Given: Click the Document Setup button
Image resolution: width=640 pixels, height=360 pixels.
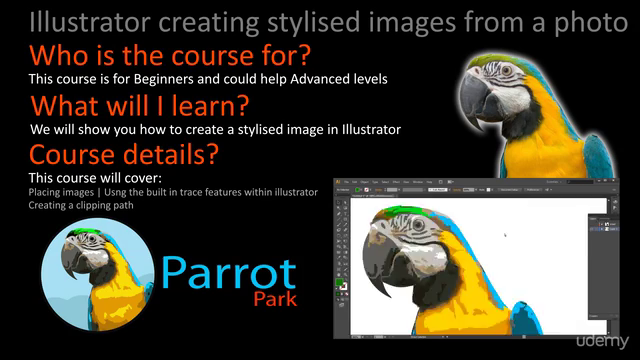Looking at the screenshot, I should (x=509, y=190).
